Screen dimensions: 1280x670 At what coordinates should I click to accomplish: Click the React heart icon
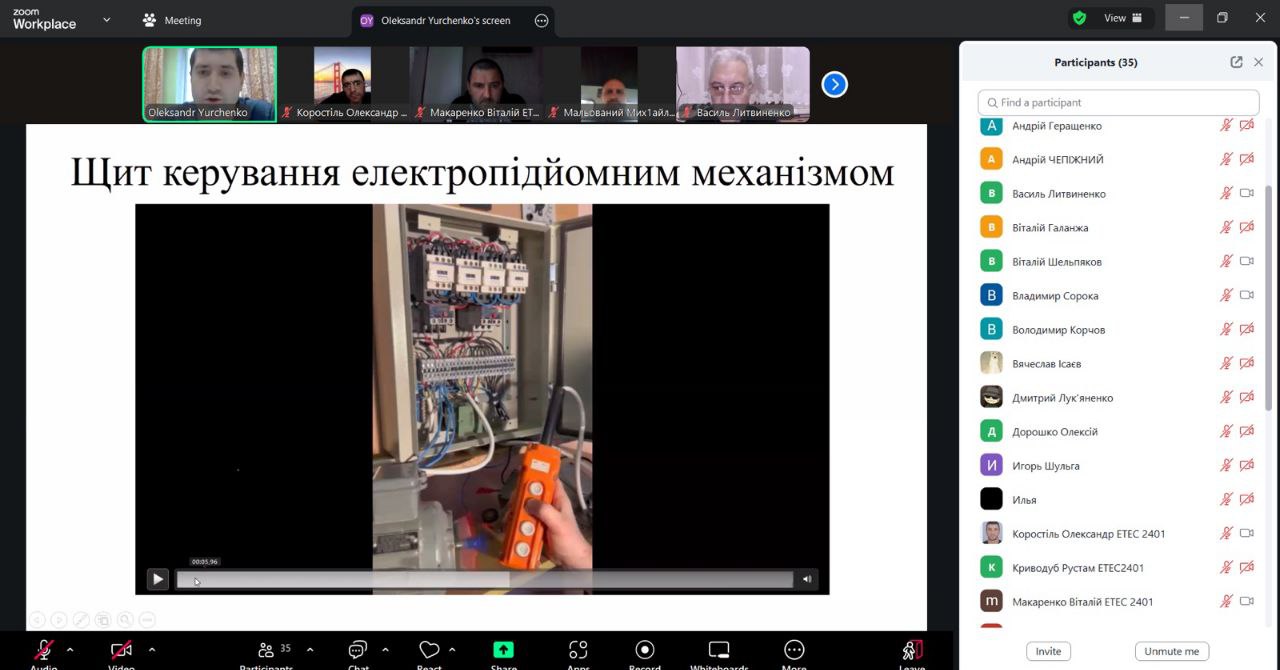[x=429, y=650]
